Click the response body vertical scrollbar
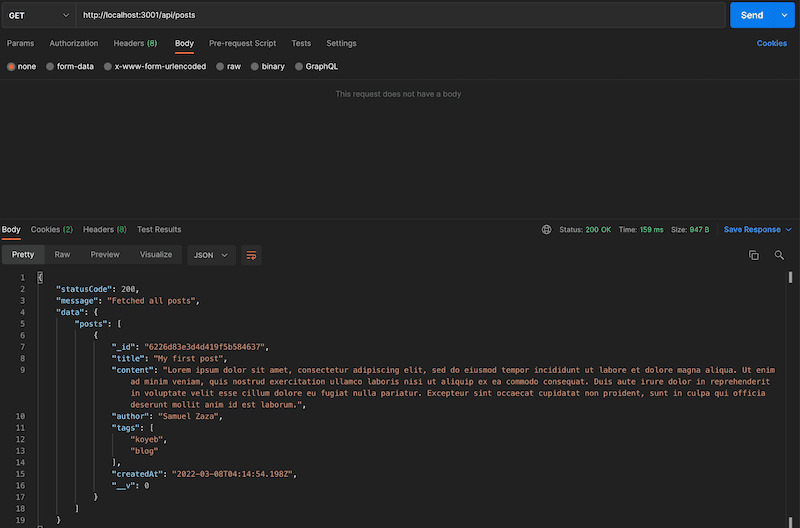The image size is (800, 528). [x=790, y=279]
